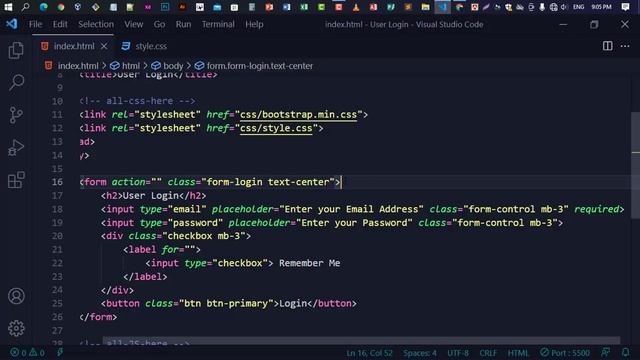Open the Explorer view in the activity bar

(16, 51)
